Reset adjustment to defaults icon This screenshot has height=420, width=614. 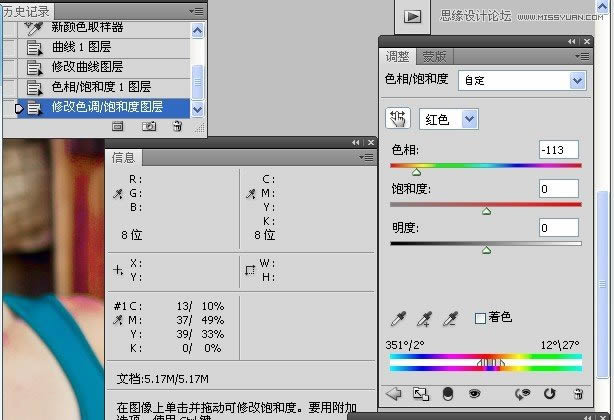tap(549, 394)
